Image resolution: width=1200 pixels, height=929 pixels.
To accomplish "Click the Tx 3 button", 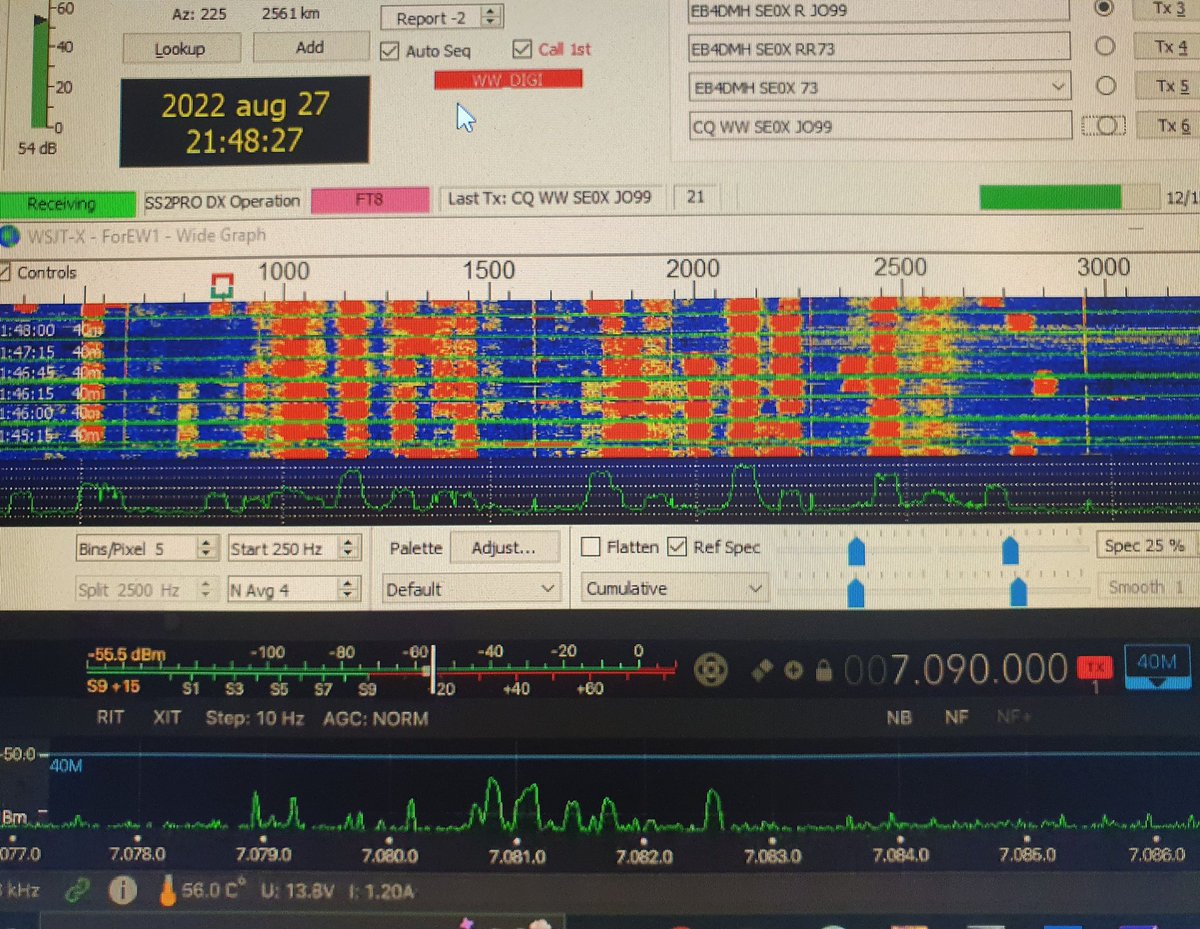I will point(1169,8).
